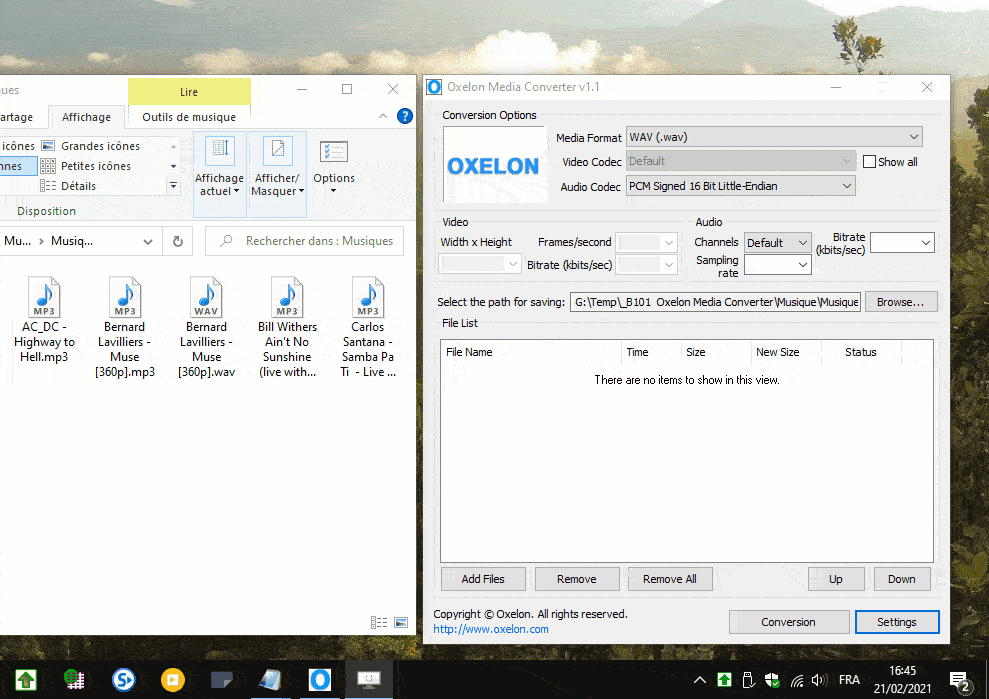This screenshot has height=699, width=989.
Task: Open the Outils de musique tab
Action: pos(189,117)
